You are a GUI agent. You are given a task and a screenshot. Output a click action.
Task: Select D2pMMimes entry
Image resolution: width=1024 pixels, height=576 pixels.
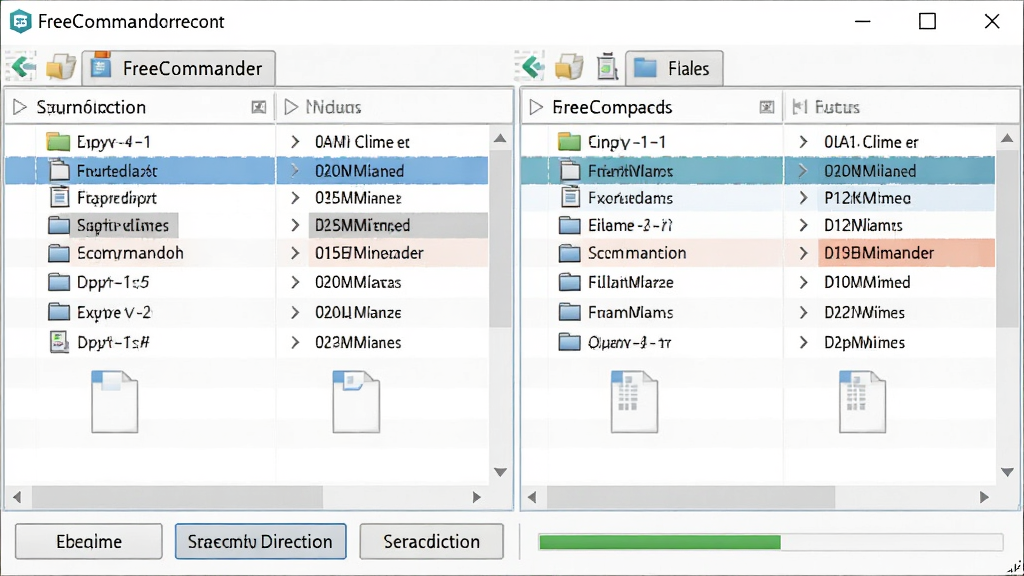(x=865, y=342)
